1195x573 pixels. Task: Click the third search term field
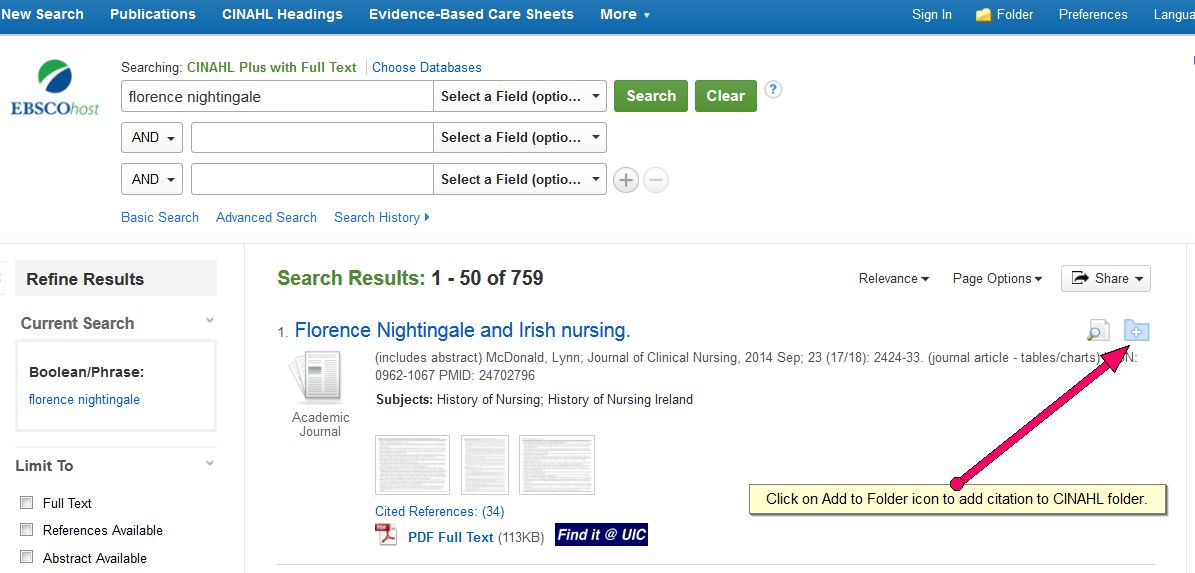click(x=312, y=179)
